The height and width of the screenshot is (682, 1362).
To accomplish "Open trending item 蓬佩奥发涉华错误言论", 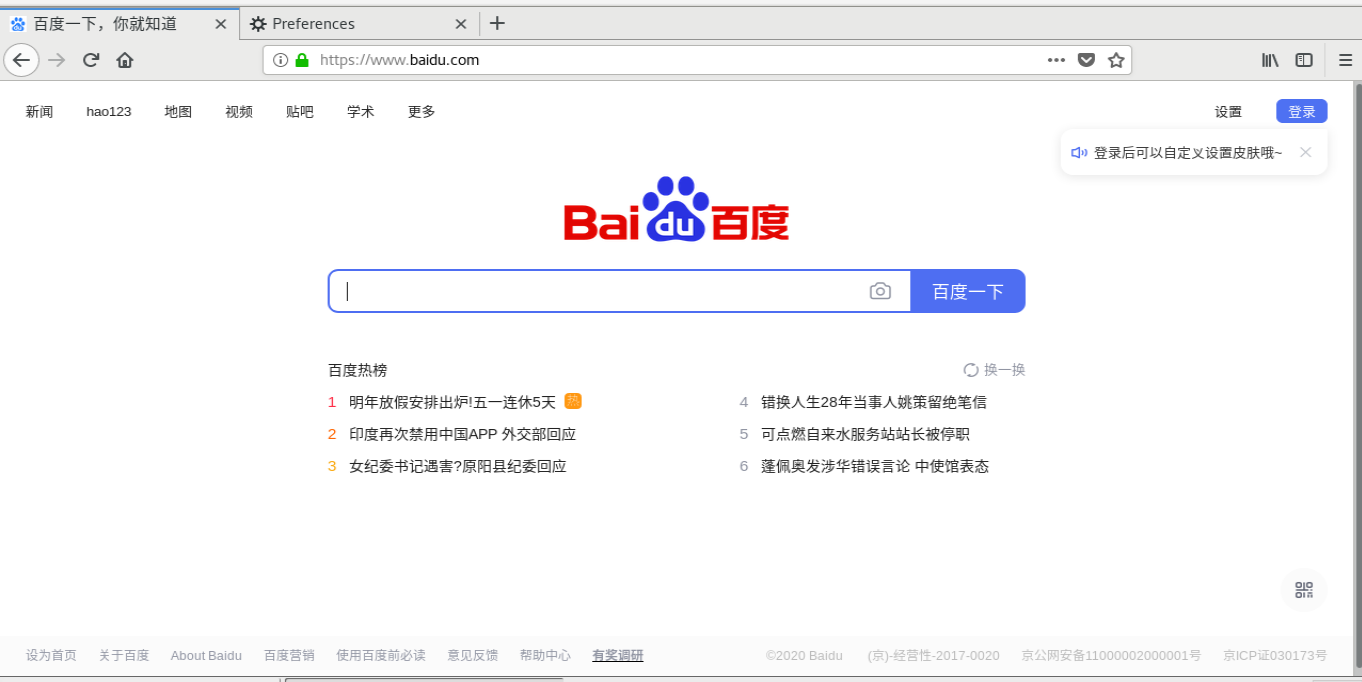I will click(875, 466).
